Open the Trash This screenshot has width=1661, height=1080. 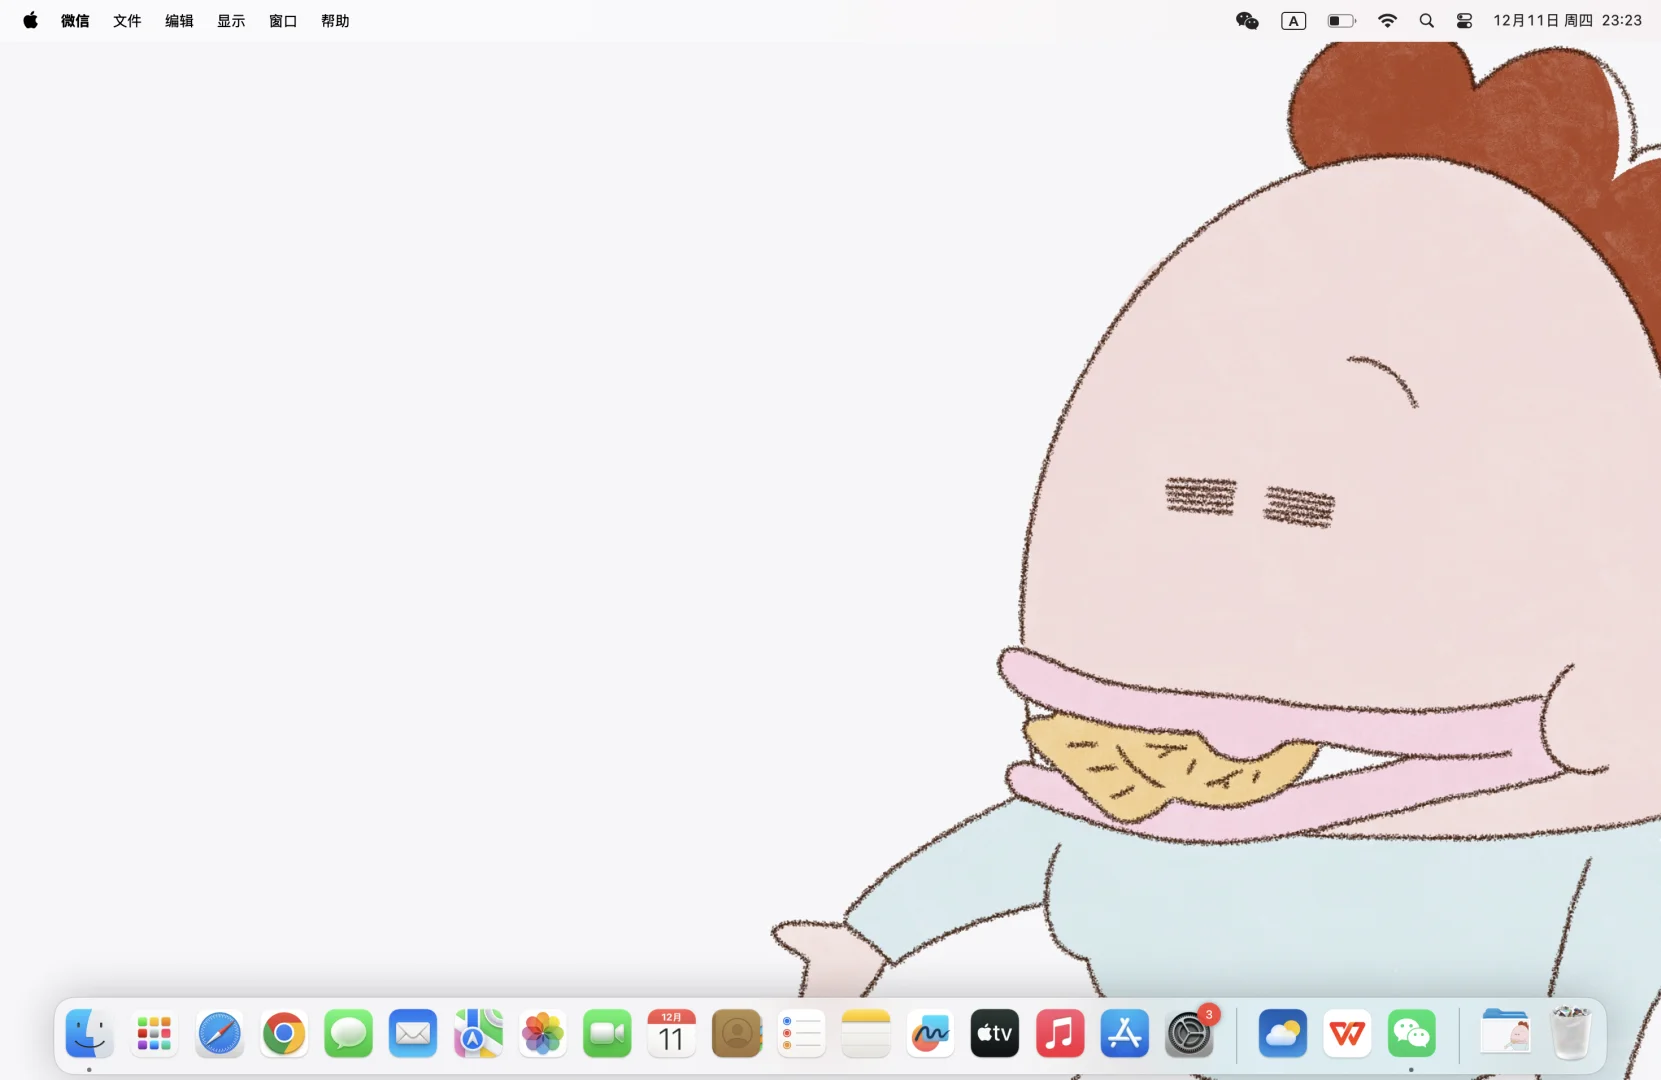[1570, 1034]
